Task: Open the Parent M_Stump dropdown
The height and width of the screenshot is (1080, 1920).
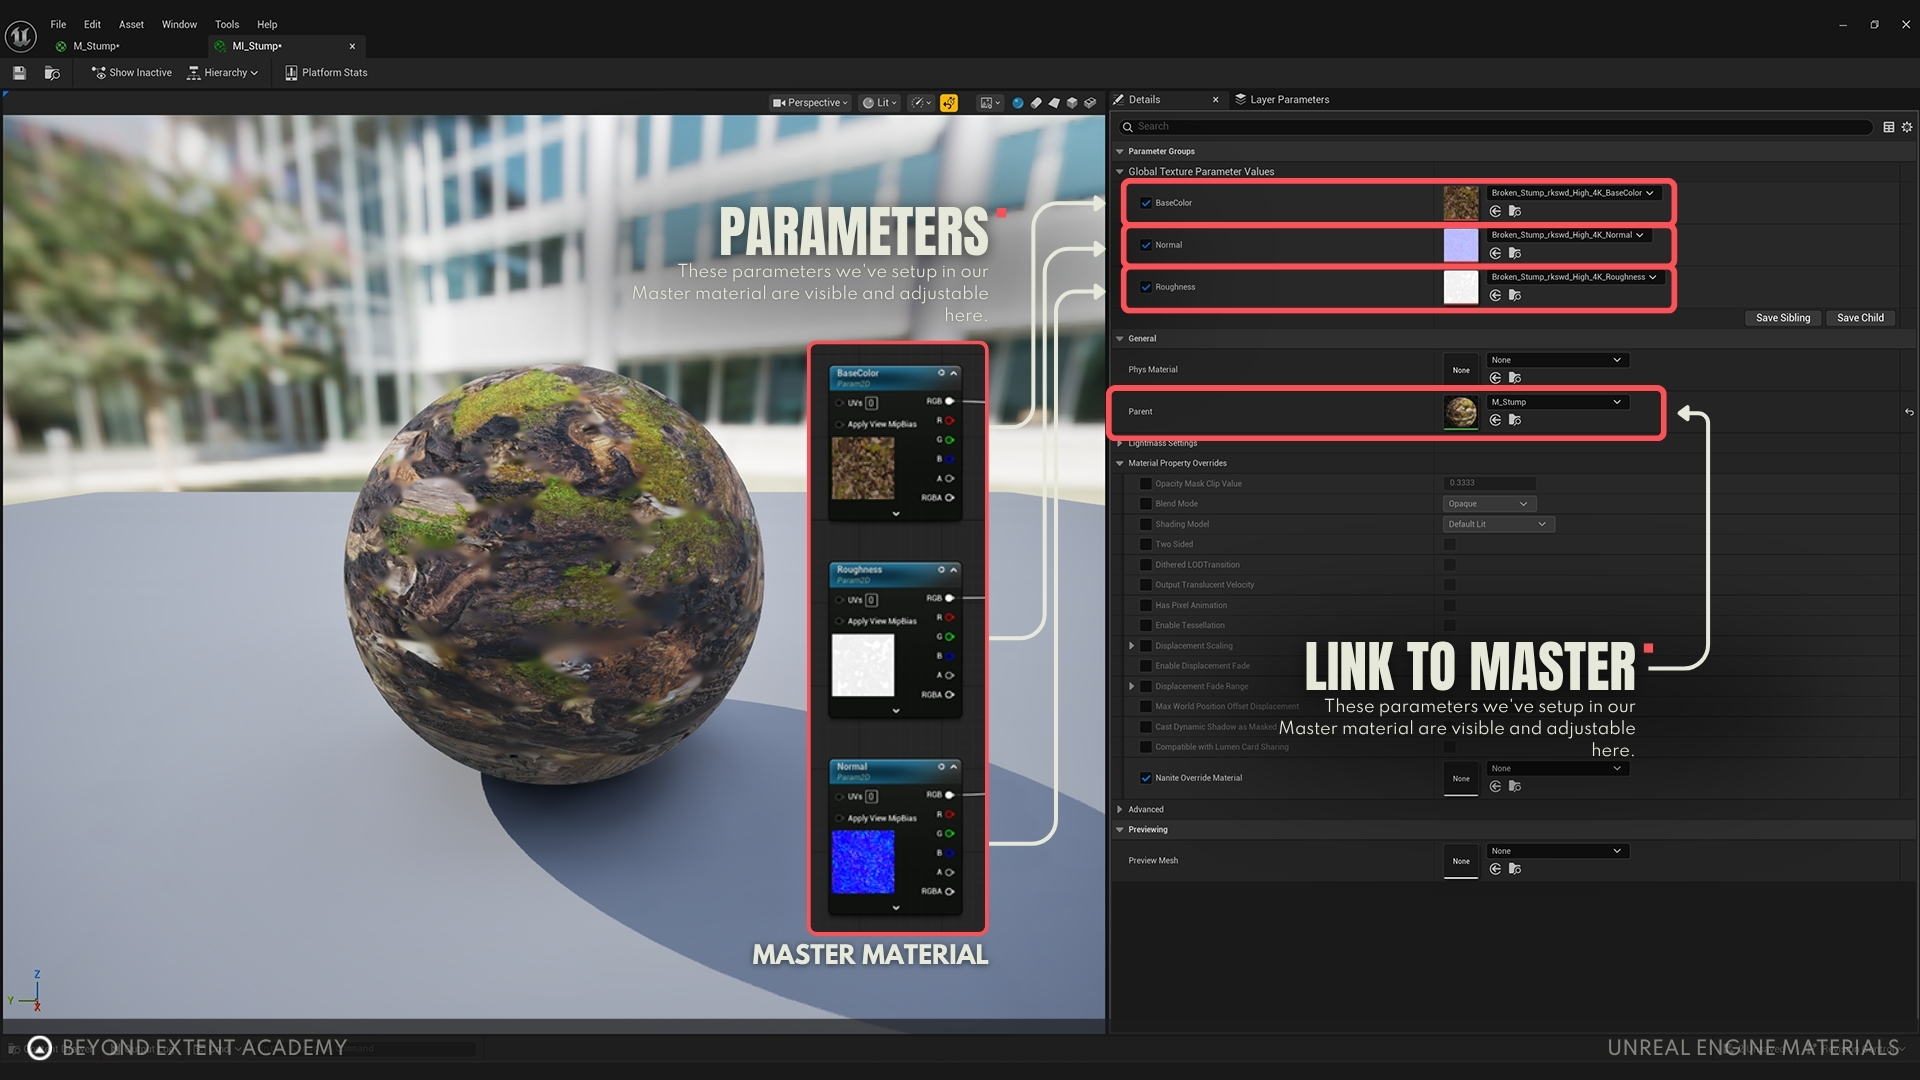Action: [1556, 402]
